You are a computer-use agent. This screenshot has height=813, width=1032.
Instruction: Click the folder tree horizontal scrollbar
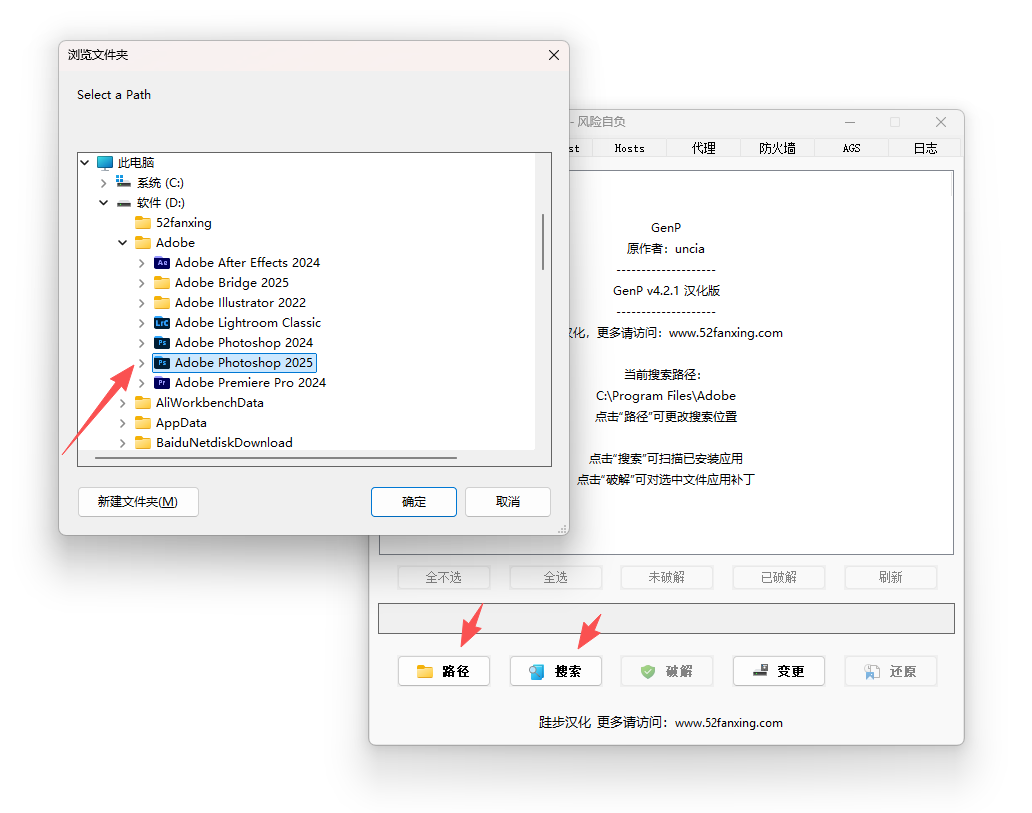[276, 458]
